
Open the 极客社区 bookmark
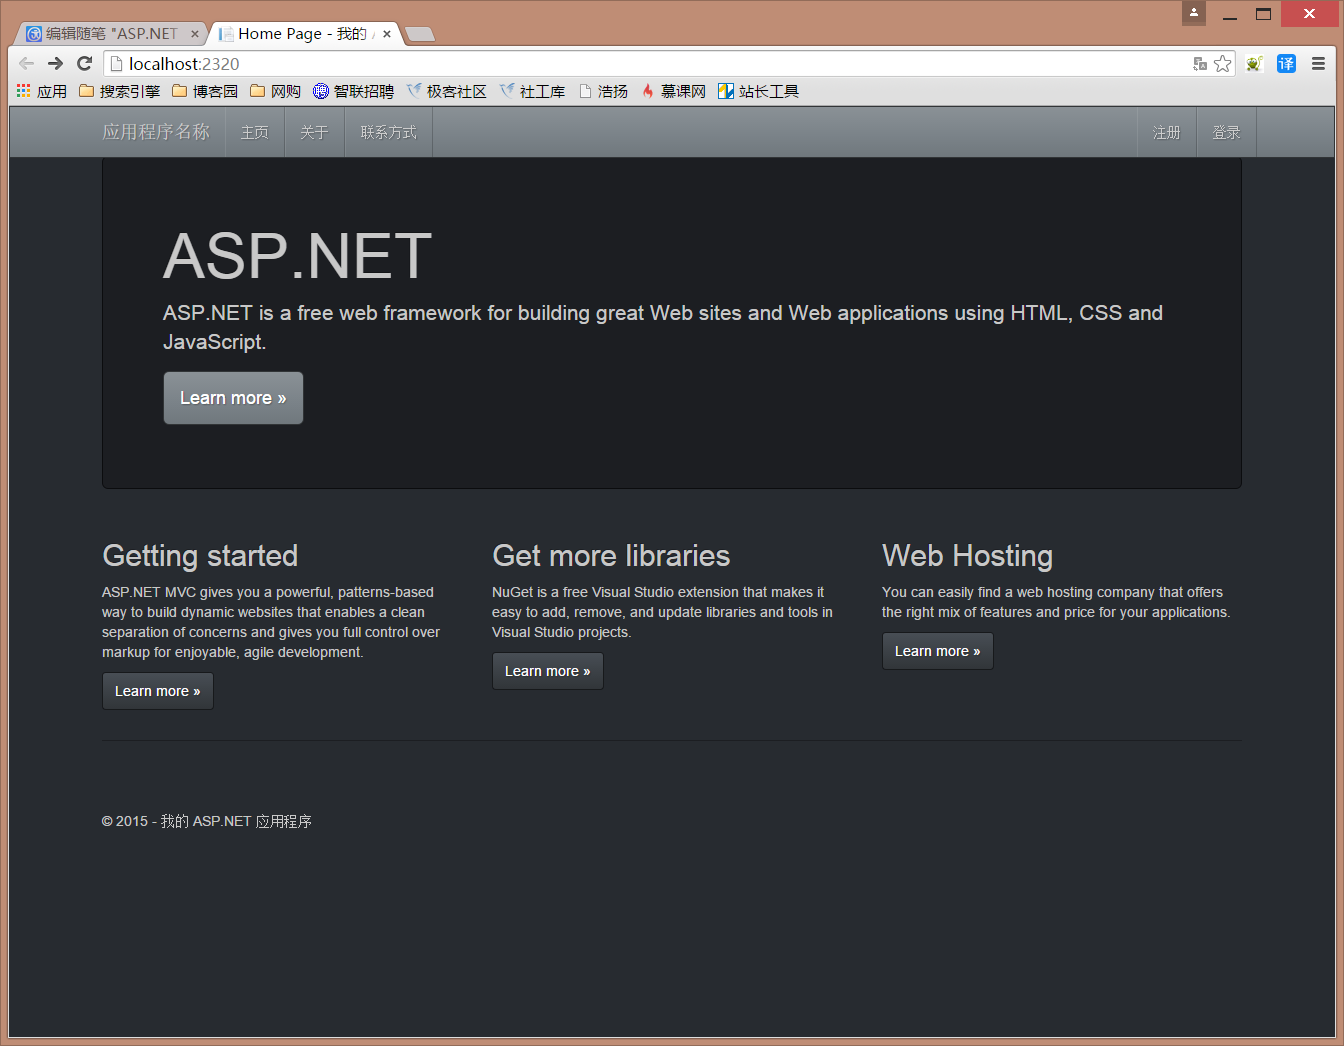pyautogui.click(x=446, y=91)
